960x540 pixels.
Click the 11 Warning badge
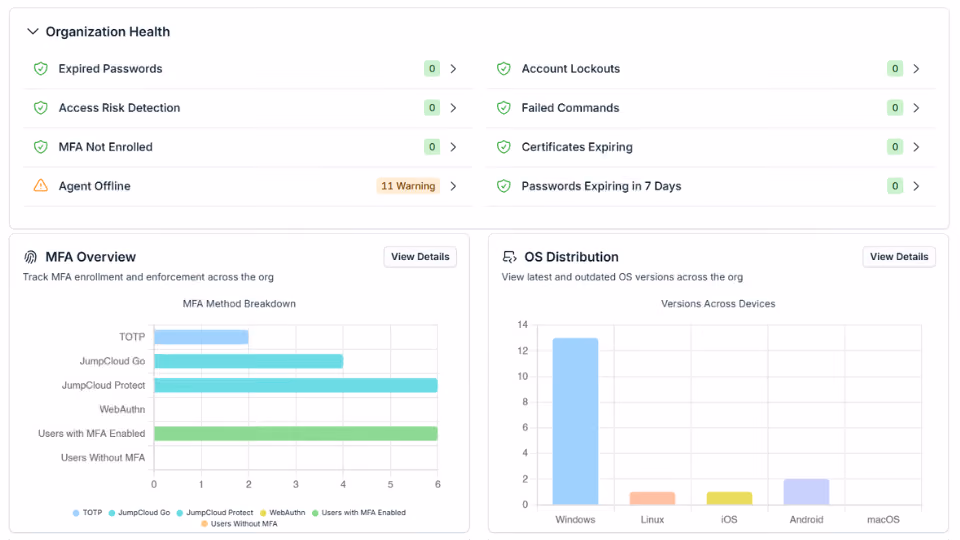coord(408,186)
